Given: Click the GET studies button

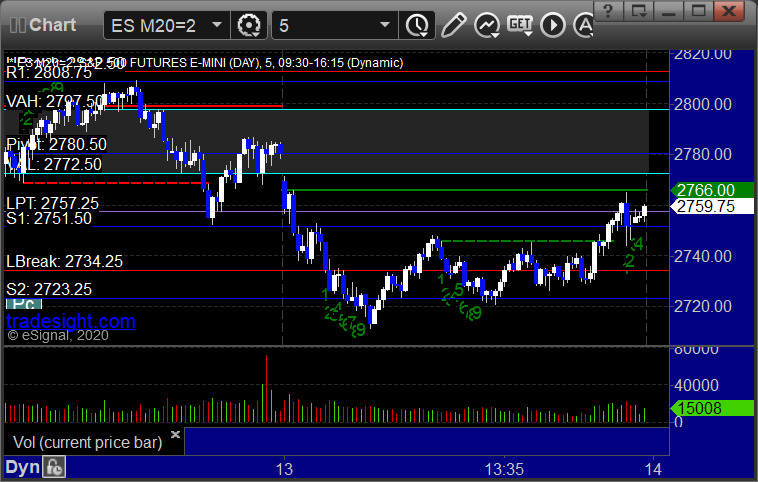Looking at the screenshot, I should click(520, 25).
